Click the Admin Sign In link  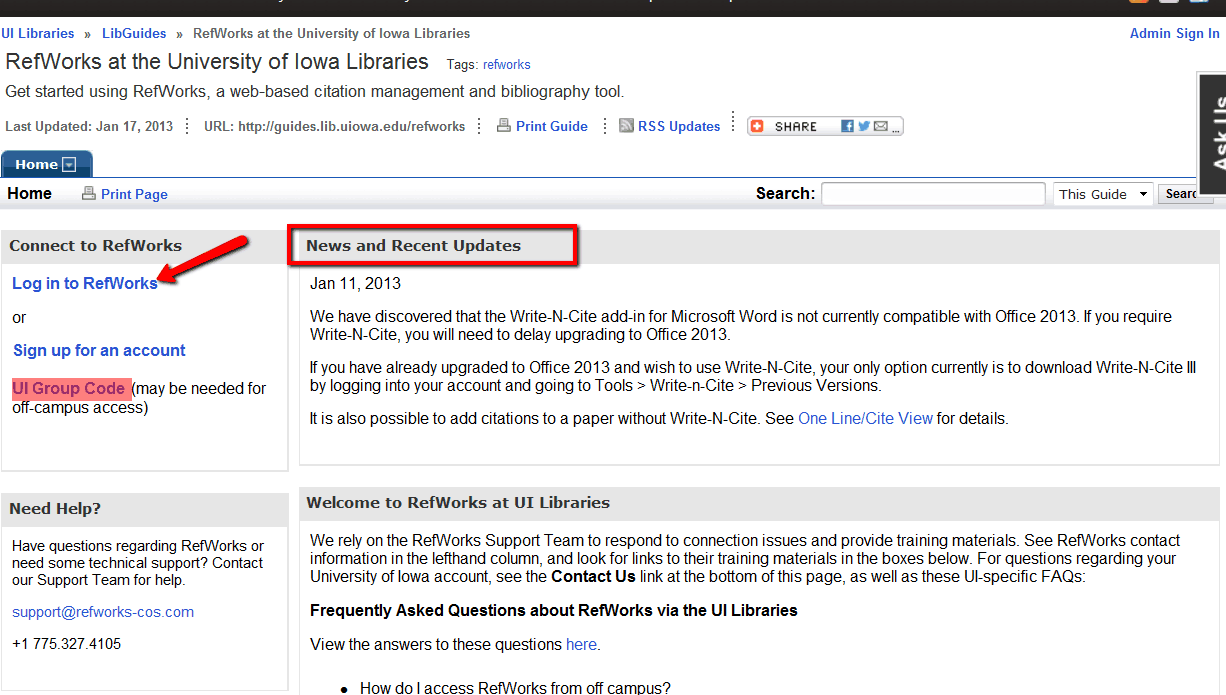click(1174, 34)
